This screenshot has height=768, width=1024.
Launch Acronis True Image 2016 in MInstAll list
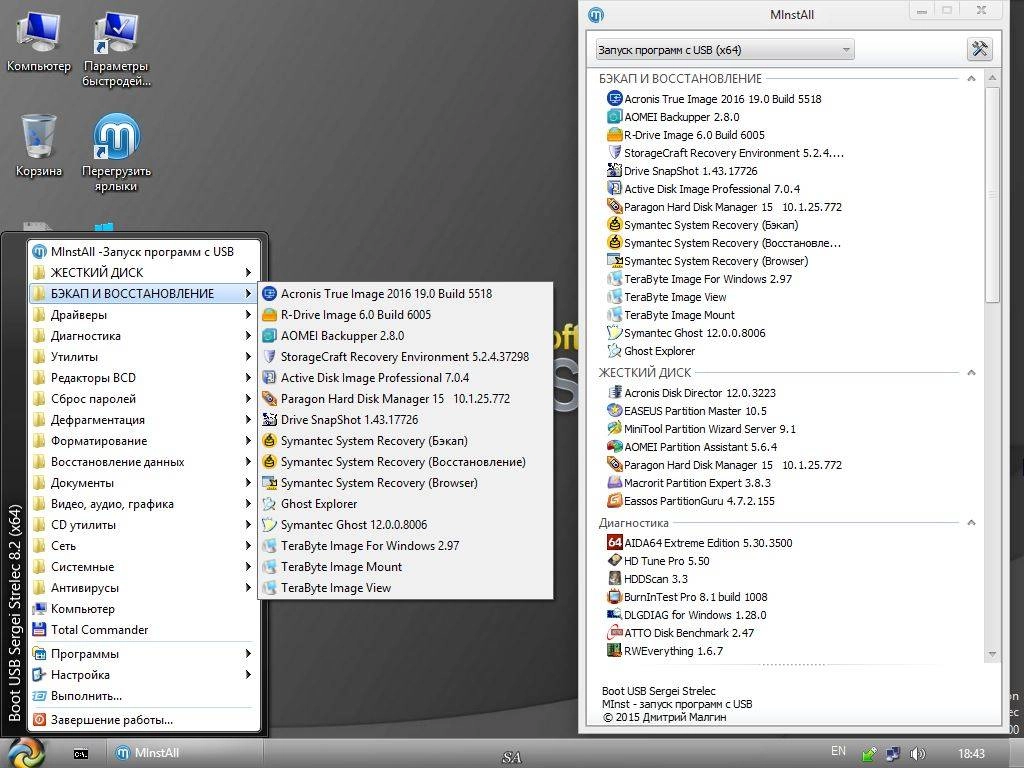pos(714,99)
